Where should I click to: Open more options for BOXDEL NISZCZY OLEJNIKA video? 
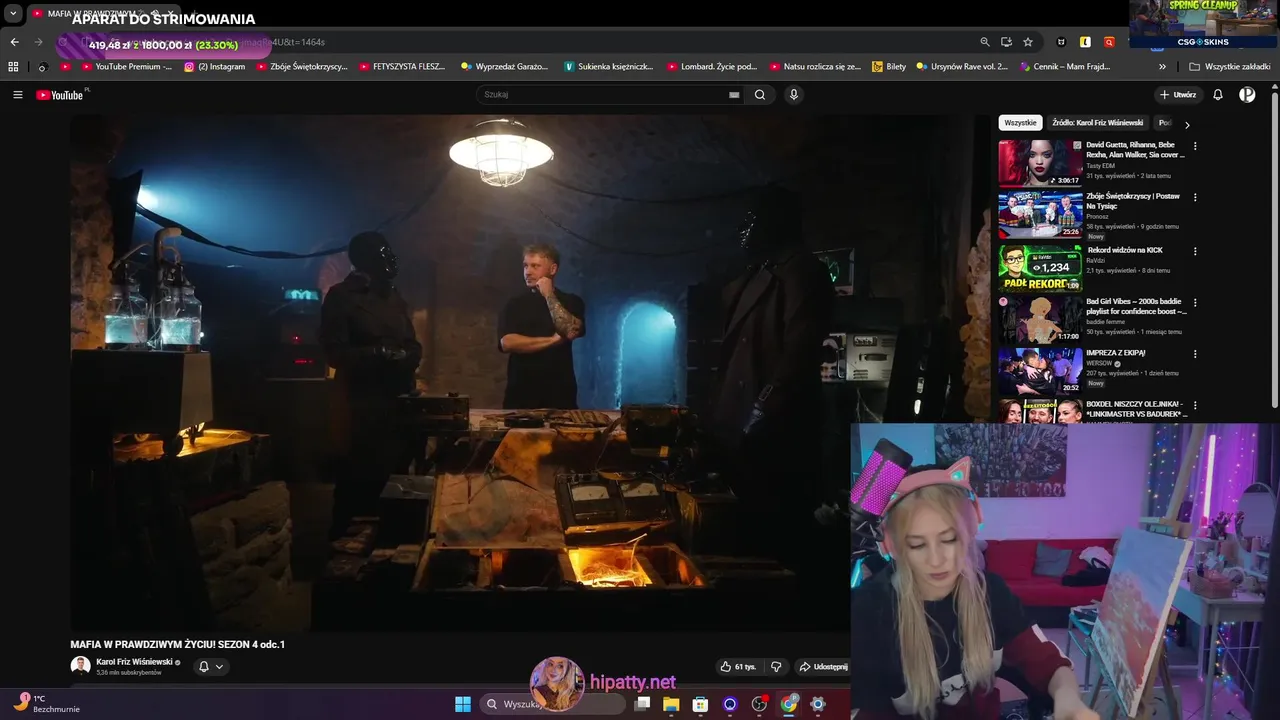tap(1195, 405)
